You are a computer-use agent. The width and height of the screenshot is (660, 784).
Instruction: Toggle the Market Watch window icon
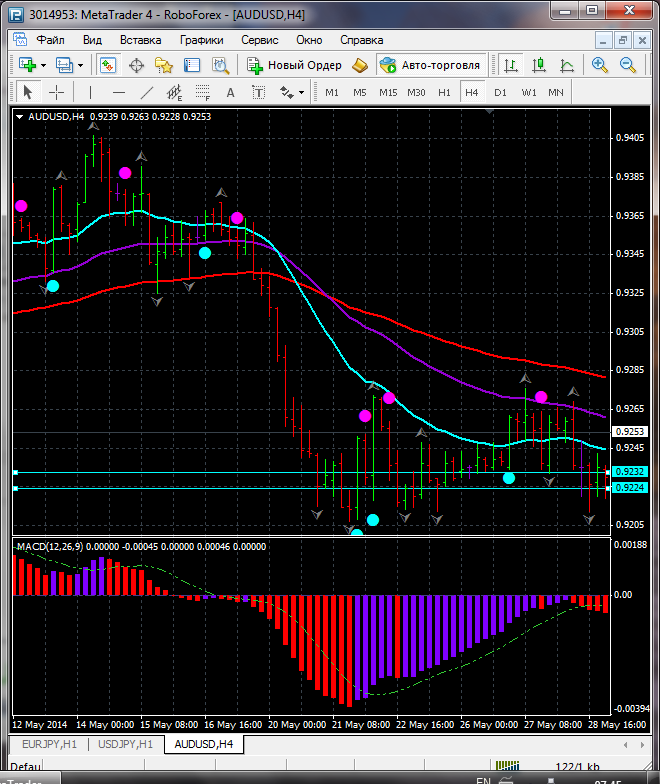(x=108, y=65)
